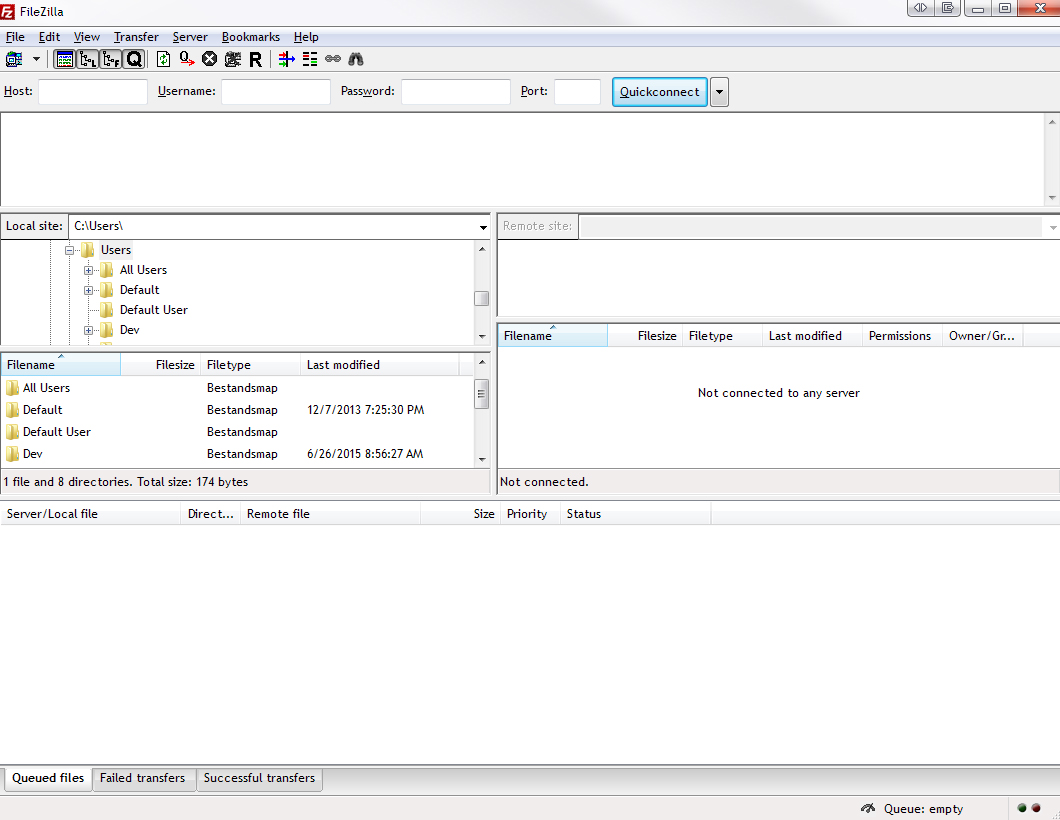Switch to the Queued files tab
This screenshot has height=820, width=1060.
48,778
